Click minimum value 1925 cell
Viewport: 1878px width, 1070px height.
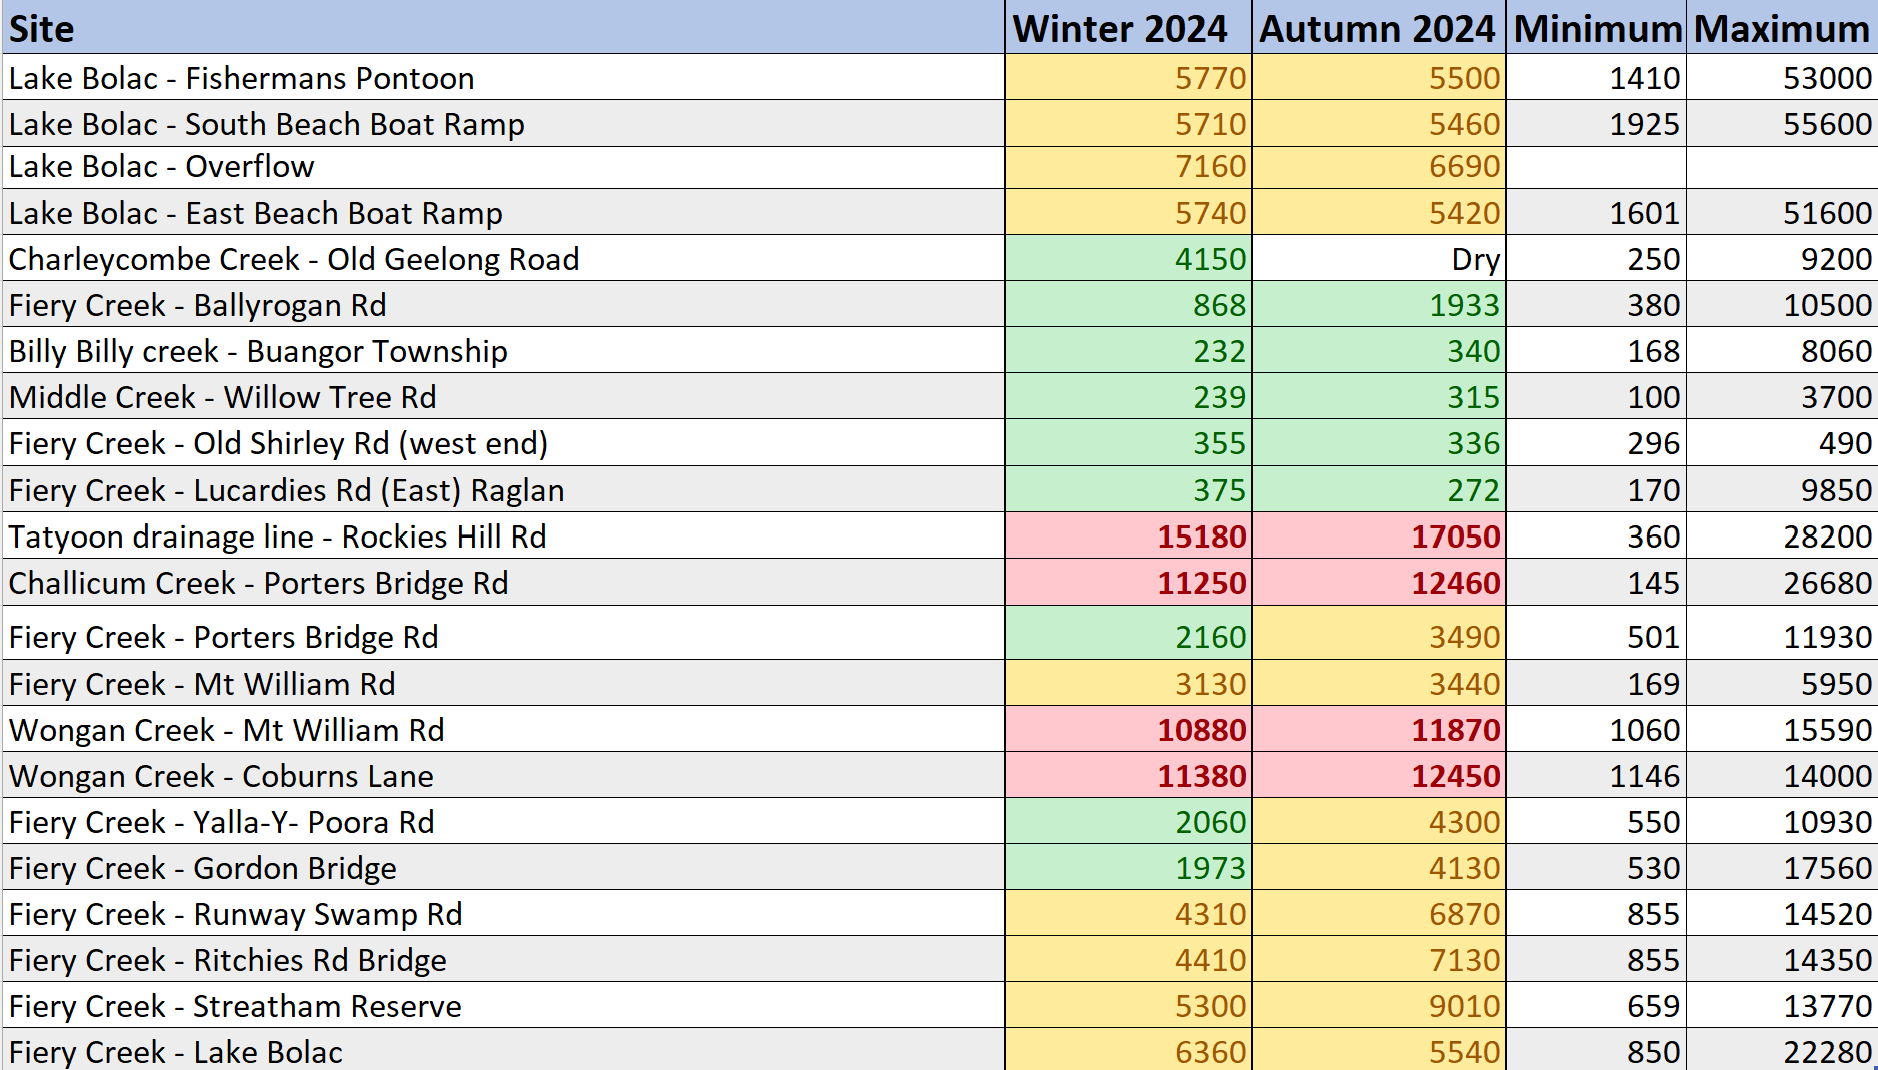(x=1596, y=123)
